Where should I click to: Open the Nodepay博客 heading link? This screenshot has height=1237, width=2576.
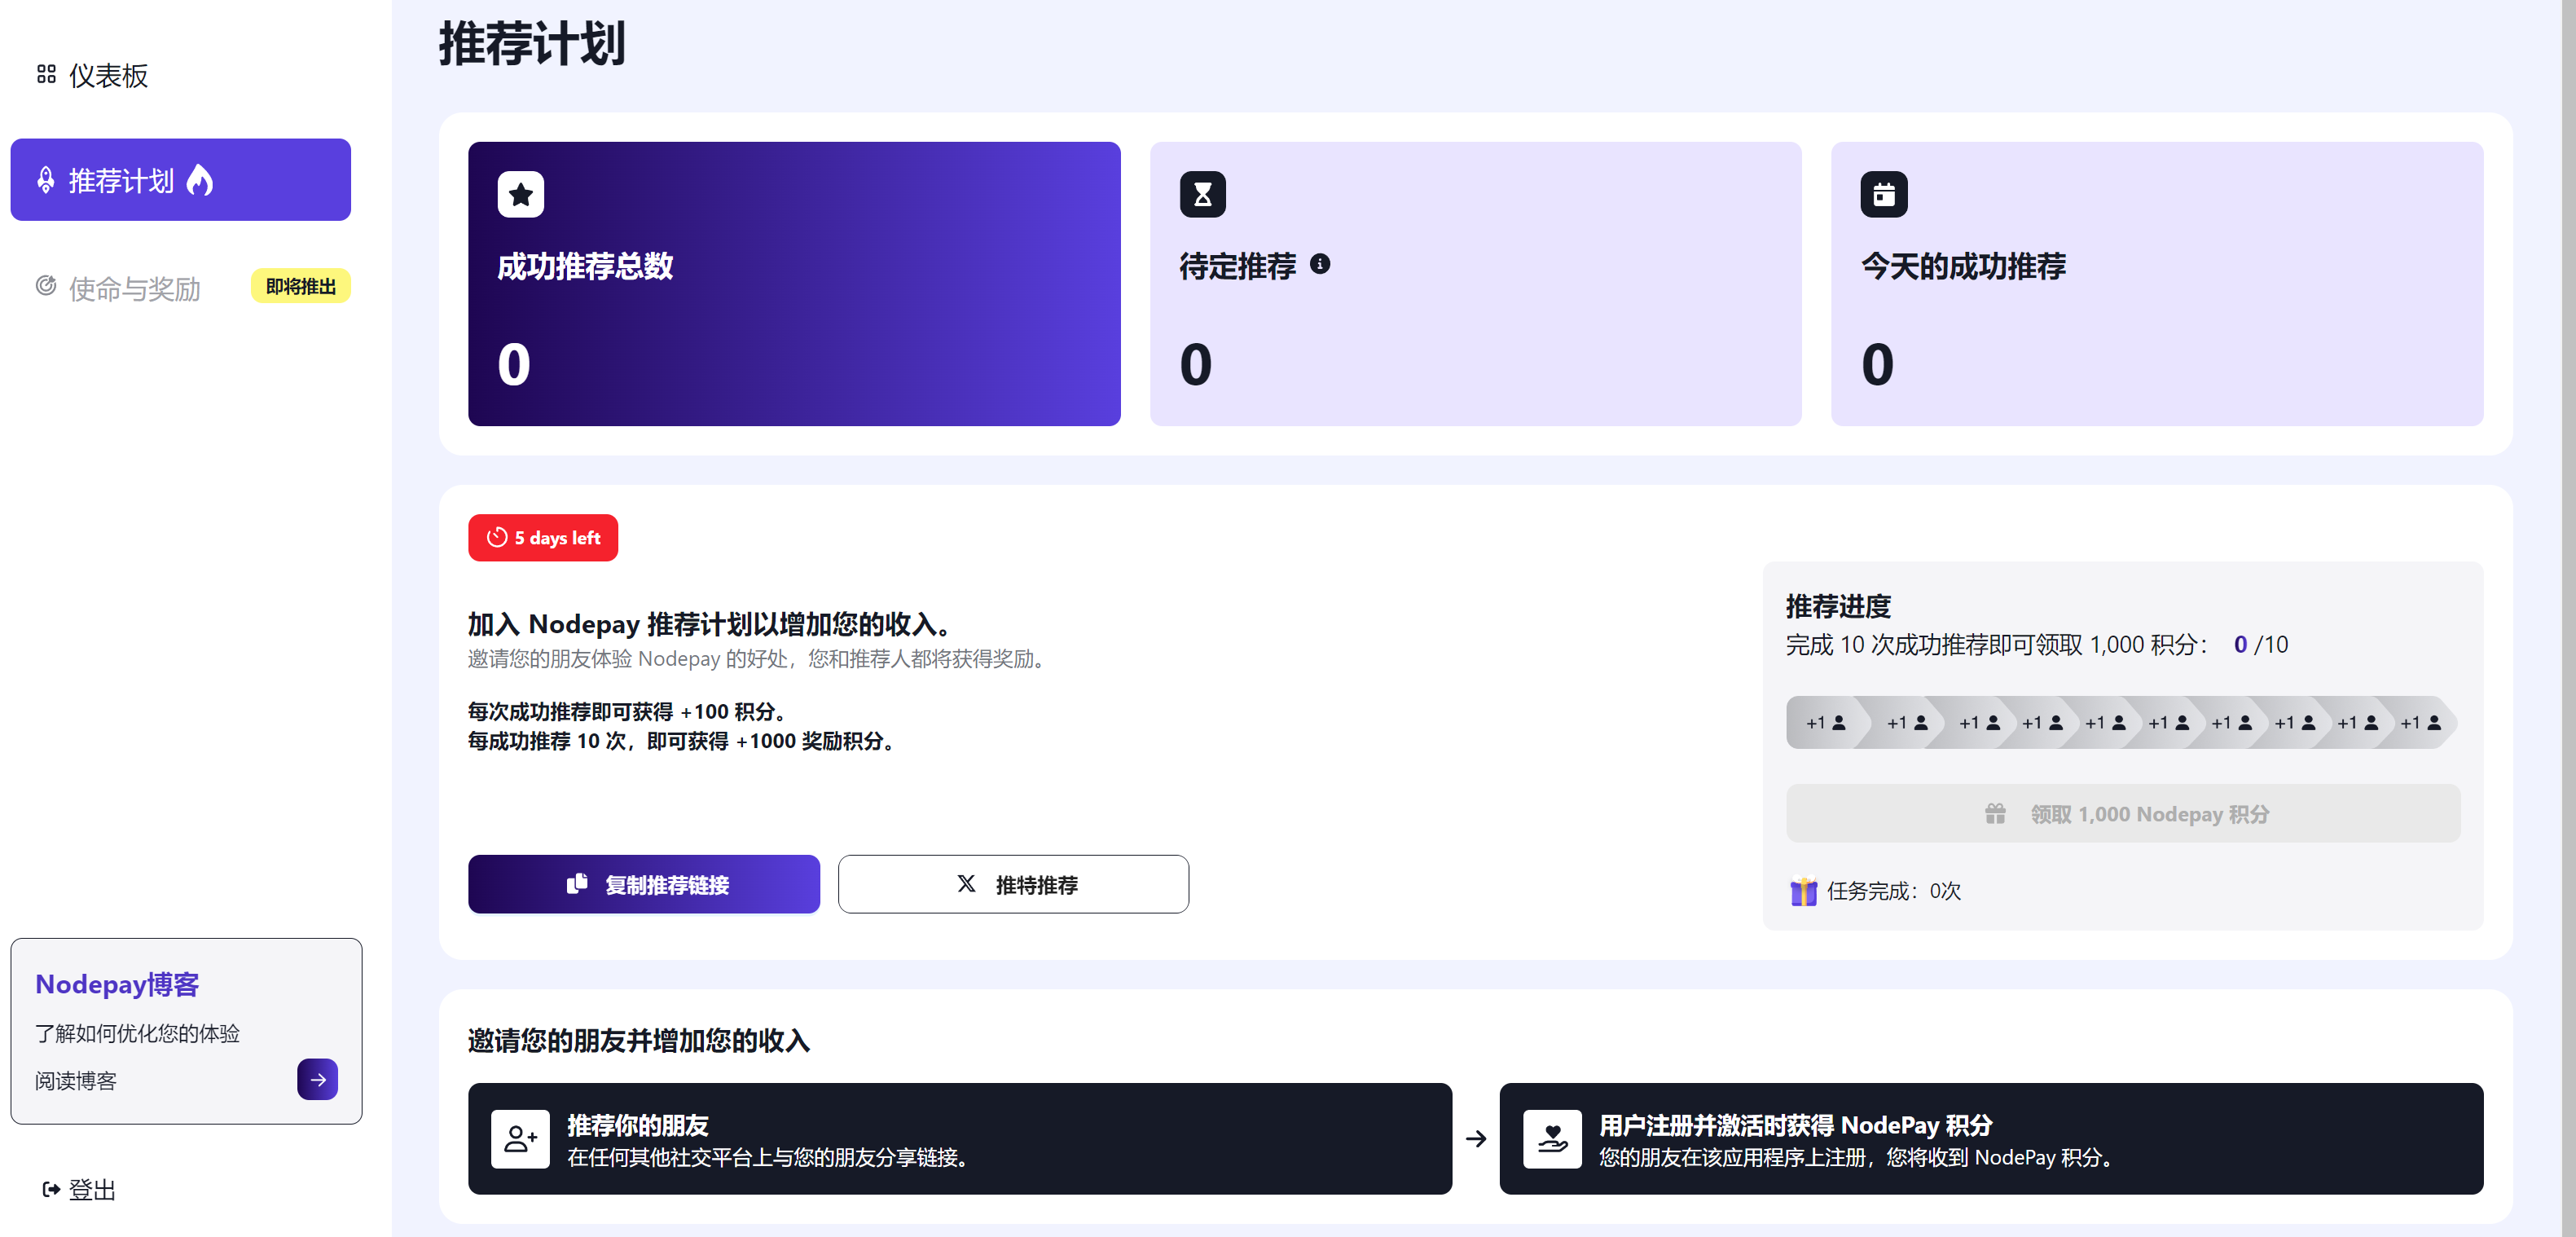click(117, 985)
